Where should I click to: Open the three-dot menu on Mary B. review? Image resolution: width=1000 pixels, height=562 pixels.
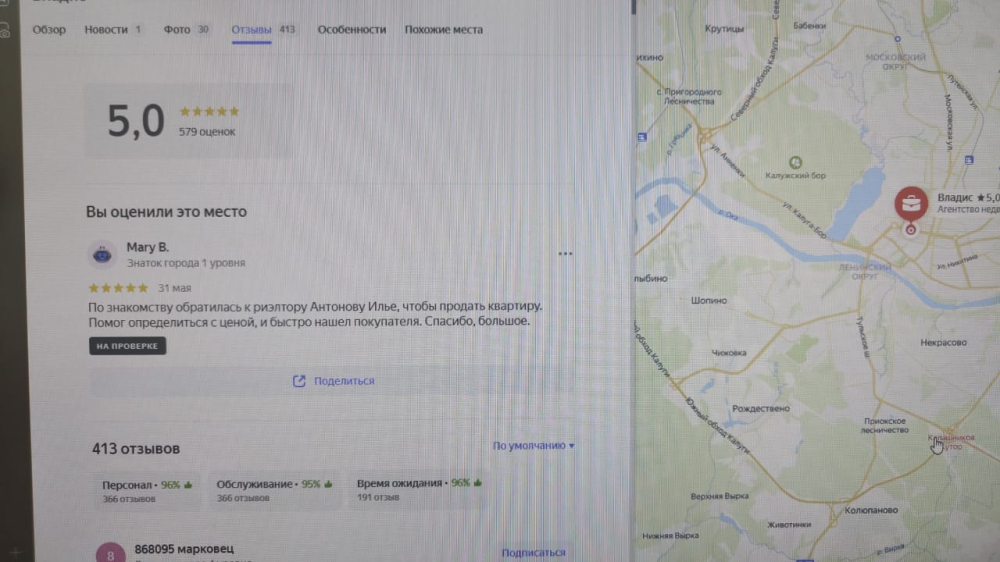click(565, 254)
